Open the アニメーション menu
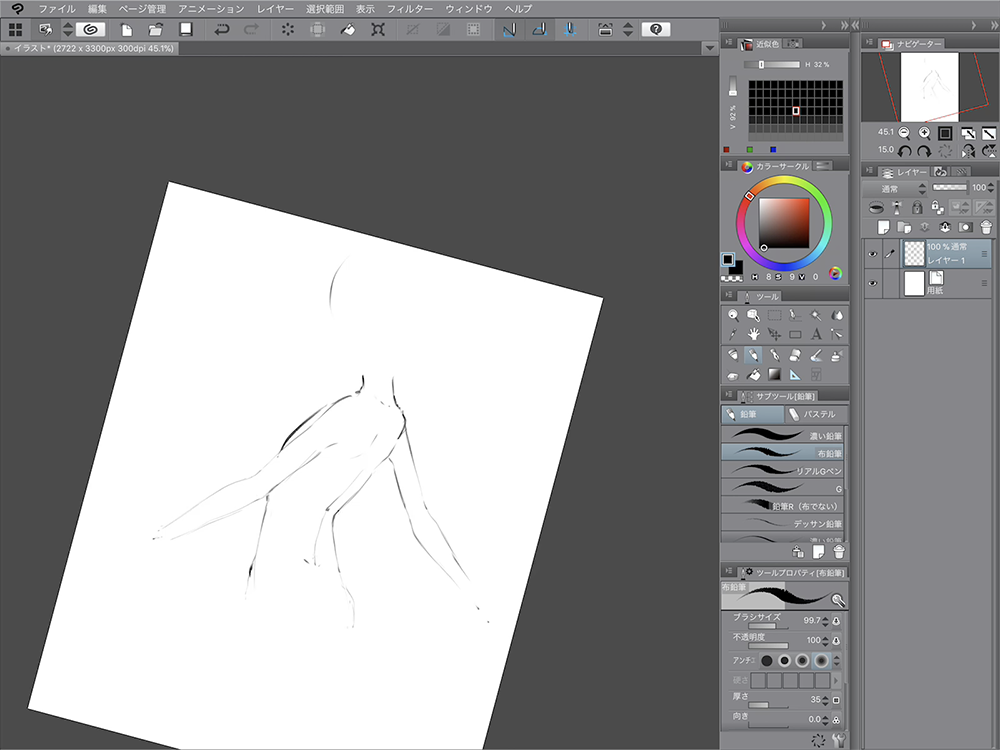The height and width of the screenshot is (750, 1000). click(211, 9)
